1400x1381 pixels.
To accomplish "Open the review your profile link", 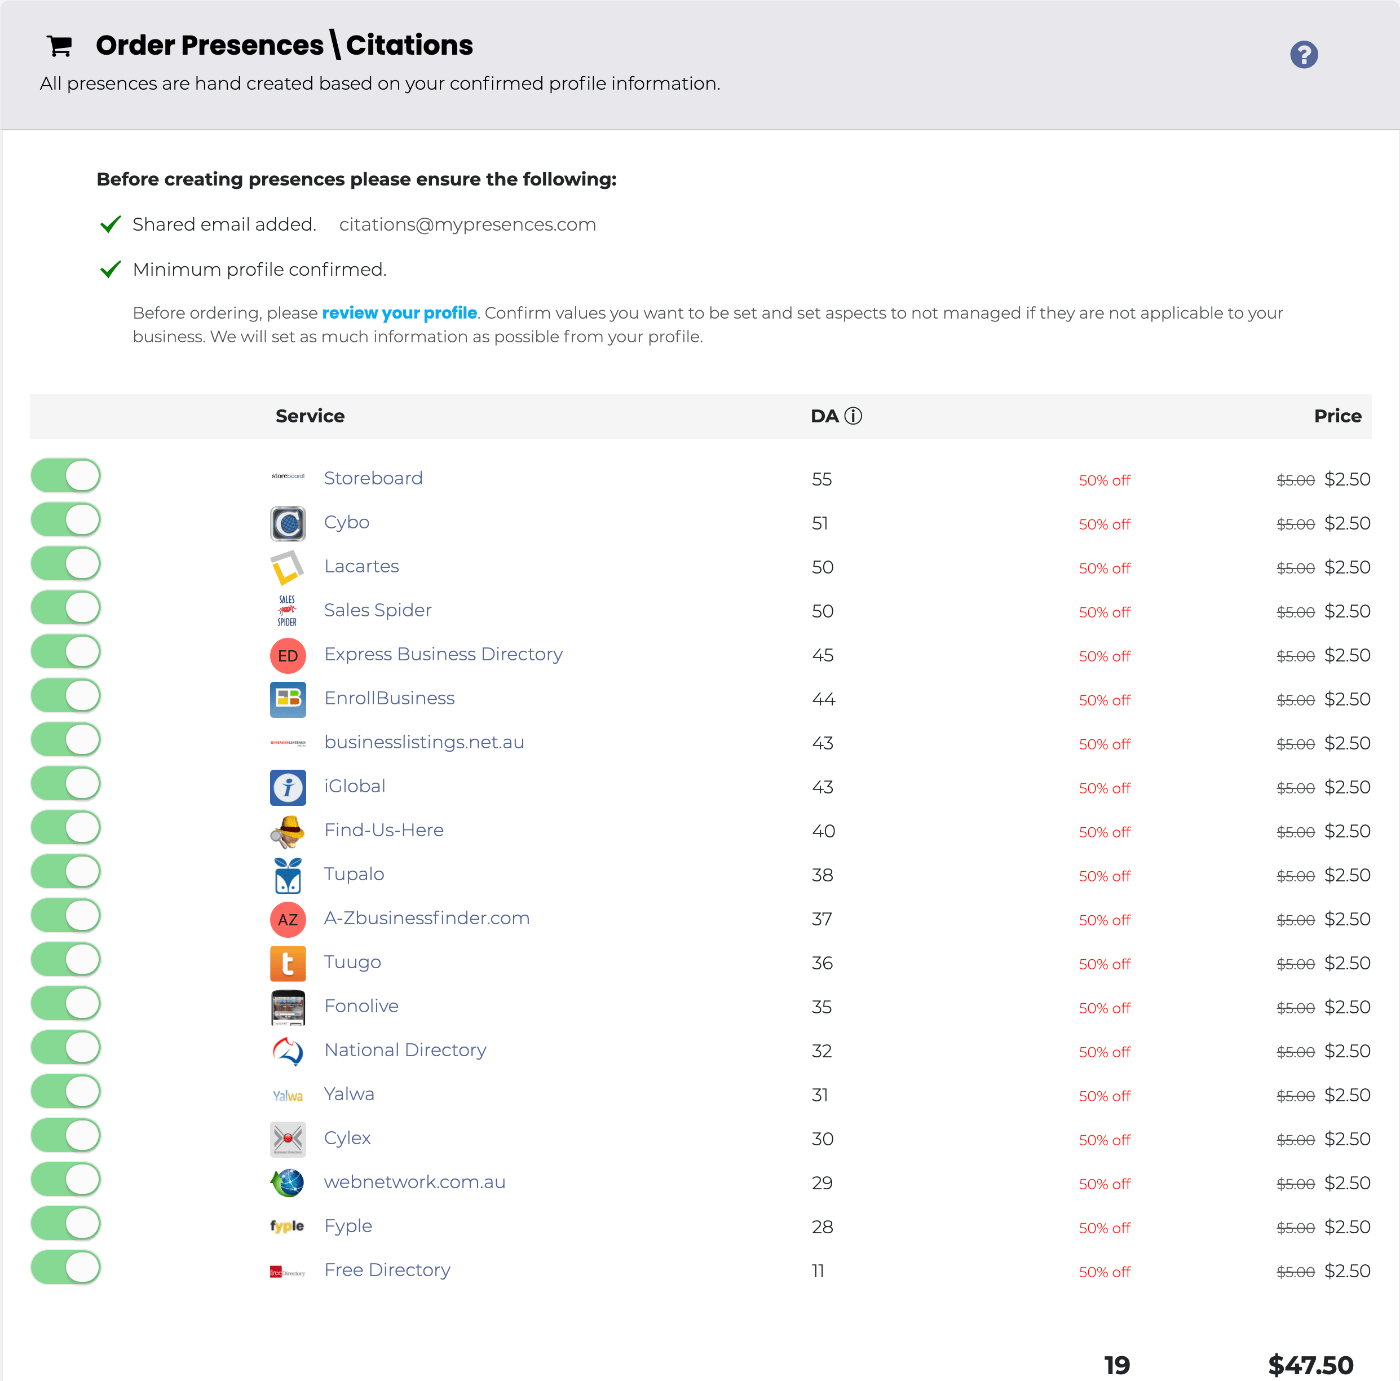I will click(400, 313).
